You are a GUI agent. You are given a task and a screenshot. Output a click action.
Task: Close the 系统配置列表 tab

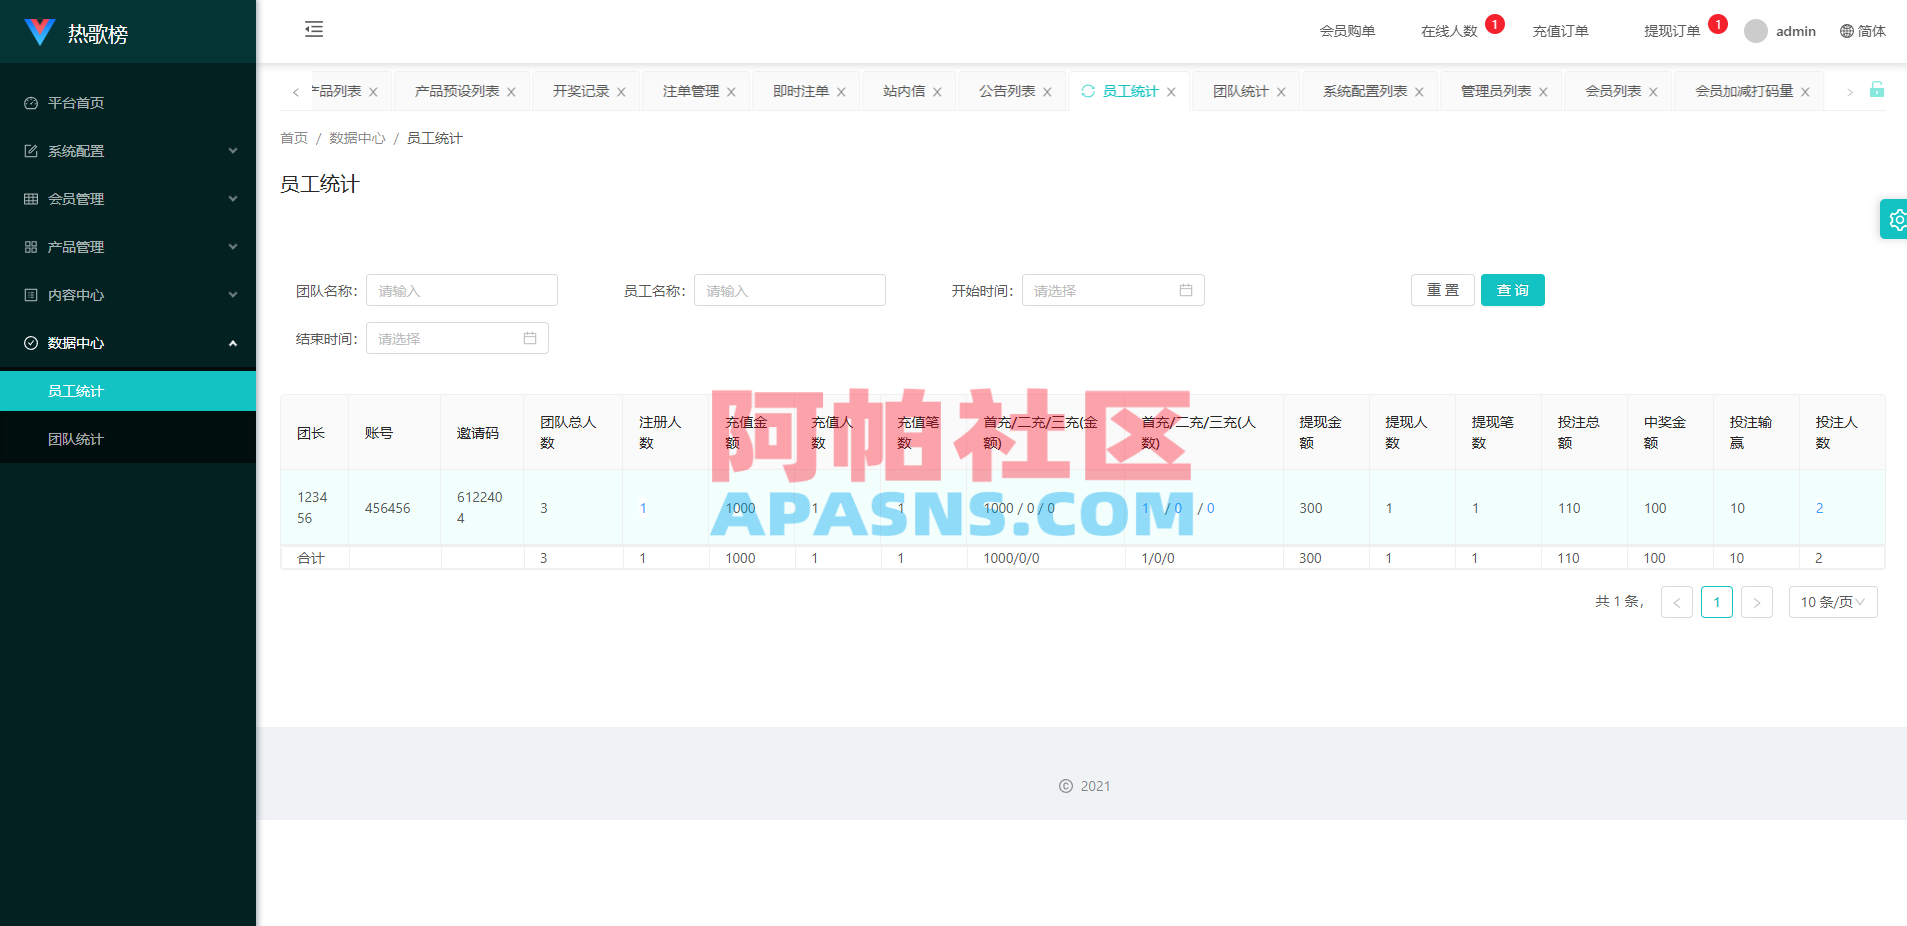click(1419, 92)
